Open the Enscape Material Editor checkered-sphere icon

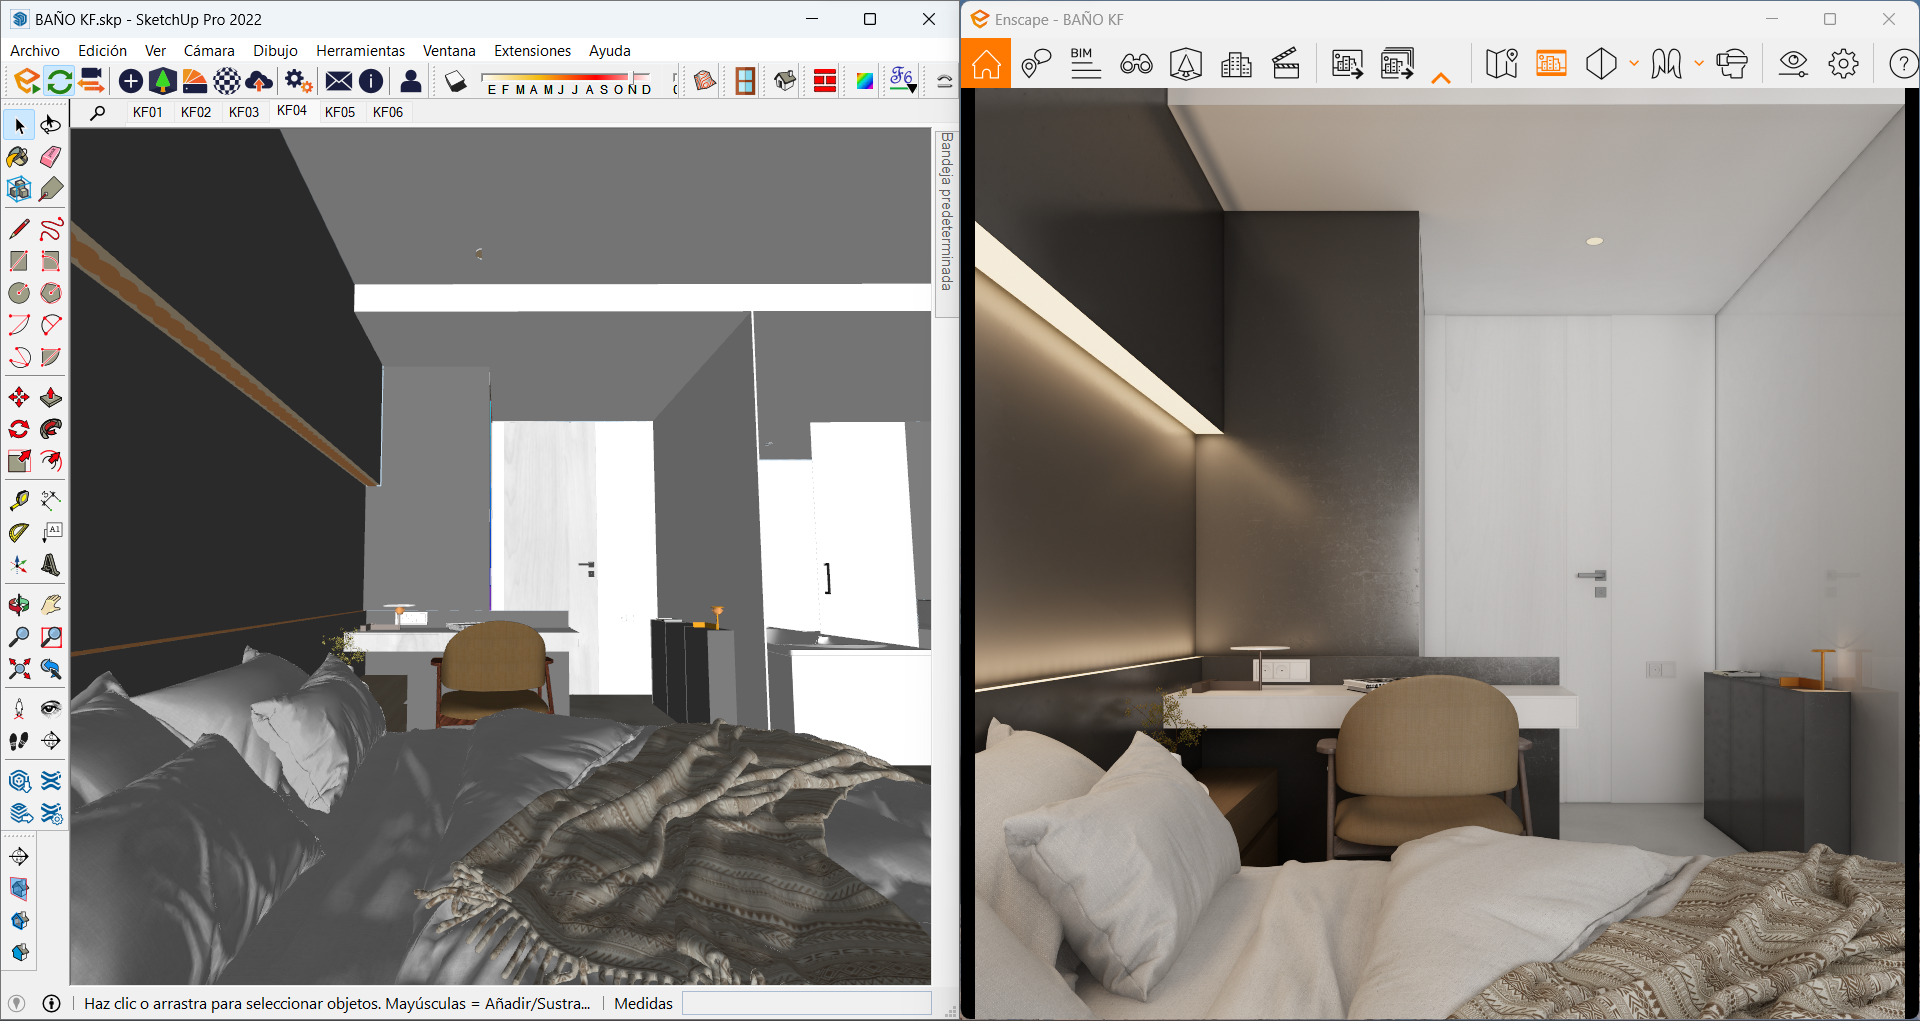point(227,81)
